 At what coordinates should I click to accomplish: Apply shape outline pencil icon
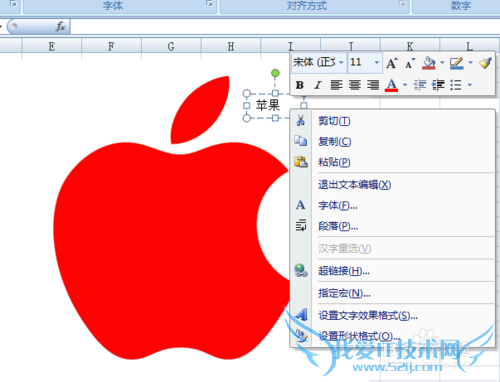[456, 63]
